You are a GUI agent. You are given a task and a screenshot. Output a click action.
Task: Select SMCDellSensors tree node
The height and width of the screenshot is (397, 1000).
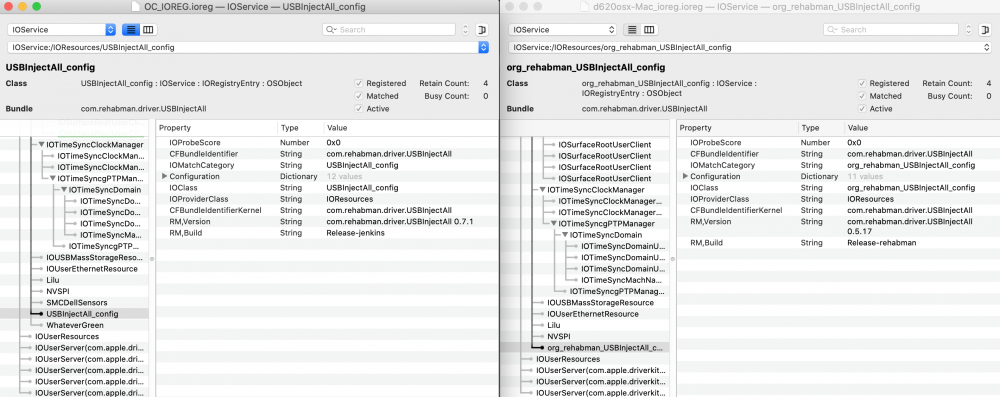pyautogui.click(x=77, y=303)
